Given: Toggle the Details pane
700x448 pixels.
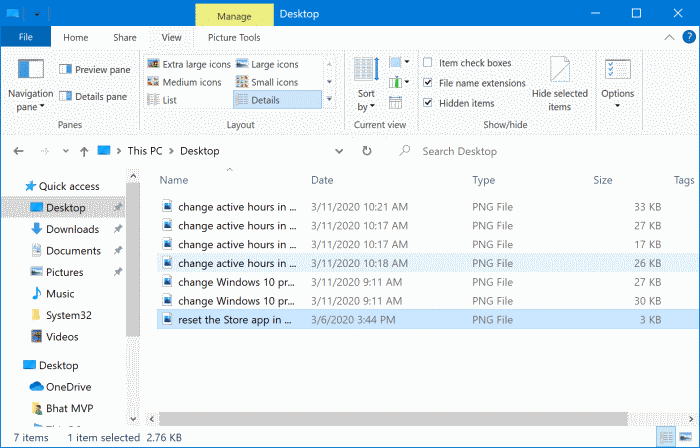Looking at the screenshot, I should 93,96.
